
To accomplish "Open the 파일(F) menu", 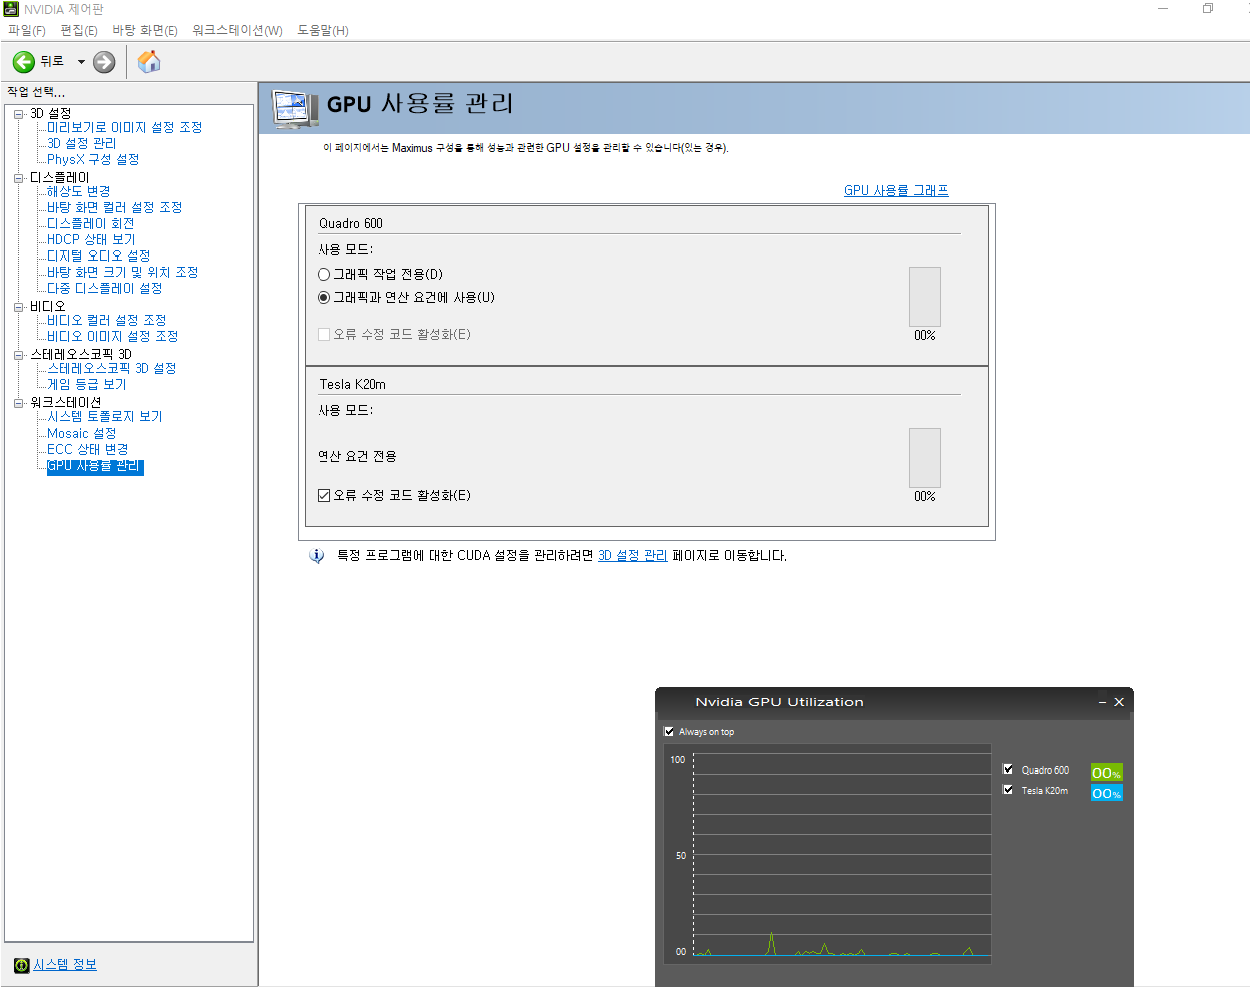I will pos(26,31).
